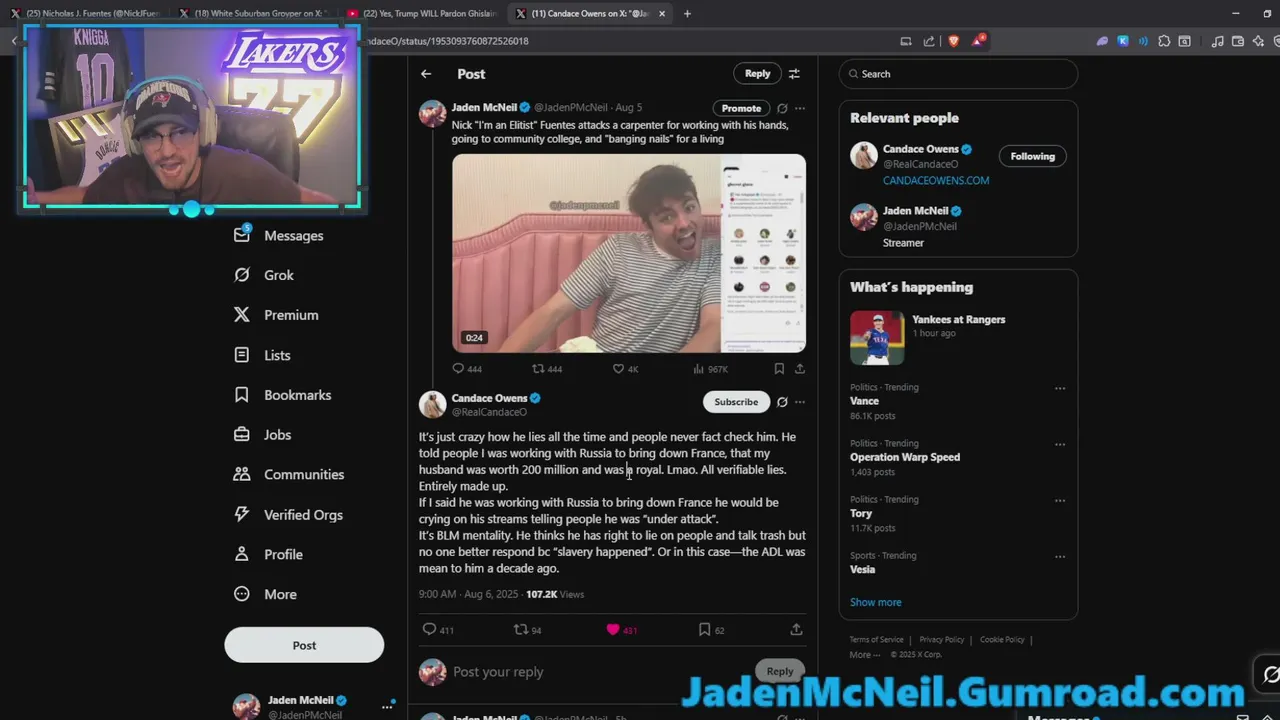Bookmark Candace Owens' post showing 62
Screen dimensions: 1280x720
711,630
